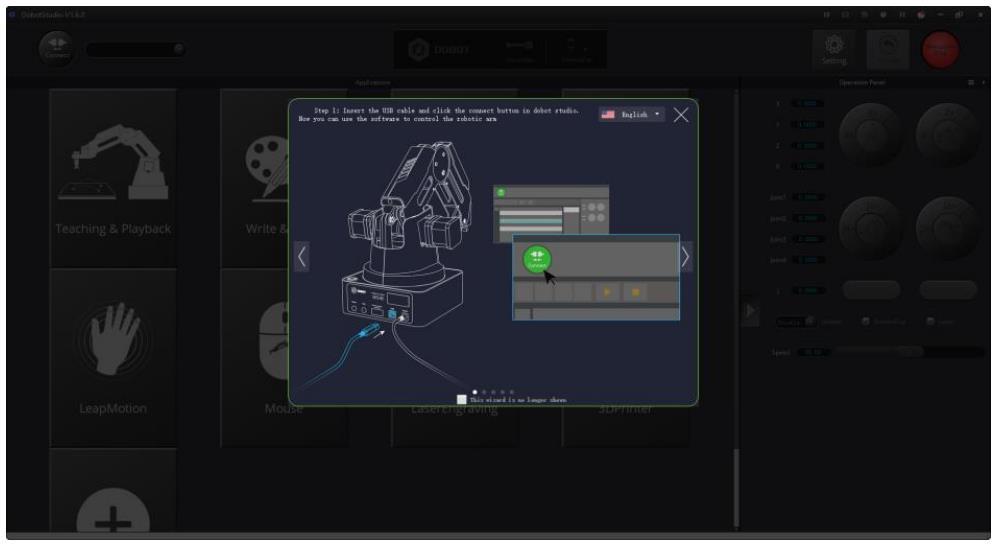Open the English language dropdown in wizard
Image resolution: width=999 pixels, height=549 pixels.
[631, 115]
